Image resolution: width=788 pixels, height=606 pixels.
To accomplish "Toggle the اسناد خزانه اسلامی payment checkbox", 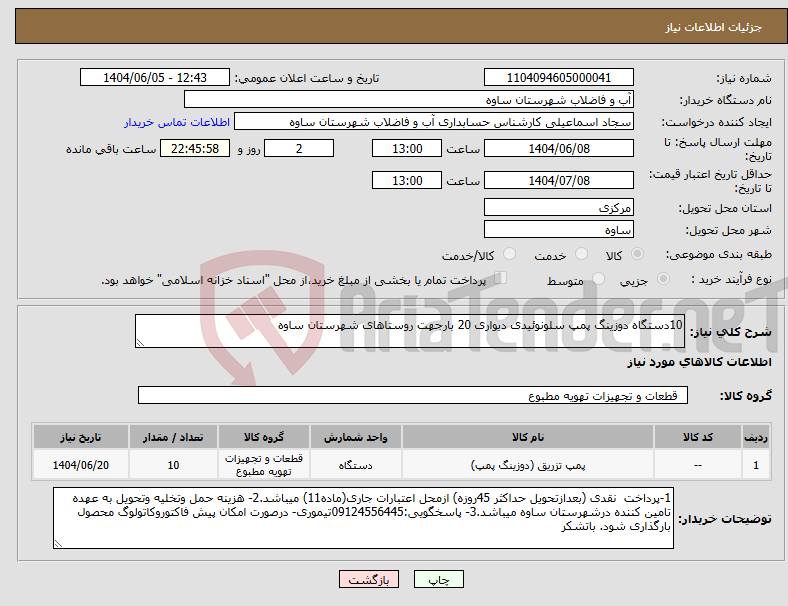I will pyautogui.click(x=501, y=278).
